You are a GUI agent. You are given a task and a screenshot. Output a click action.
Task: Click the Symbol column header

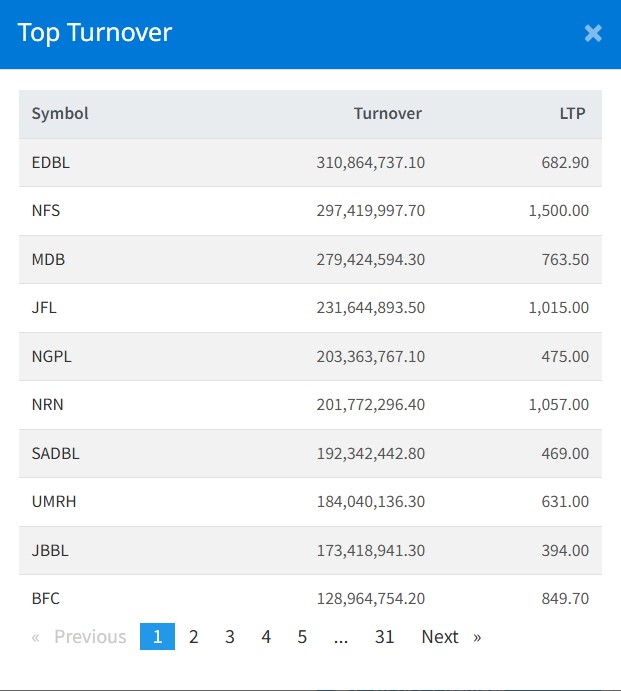(x=60, y=114)
